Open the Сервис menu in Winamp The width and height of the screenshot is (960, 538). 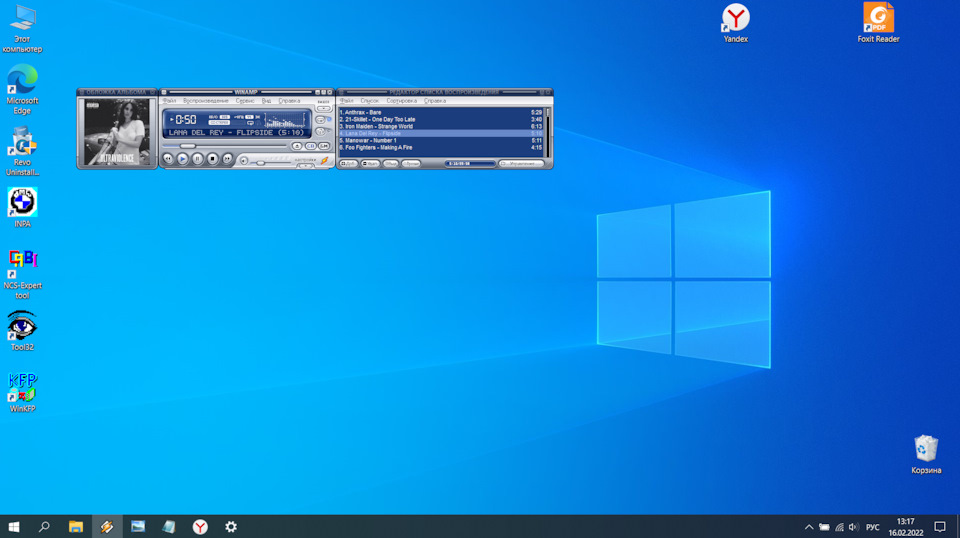click(245, 101)
